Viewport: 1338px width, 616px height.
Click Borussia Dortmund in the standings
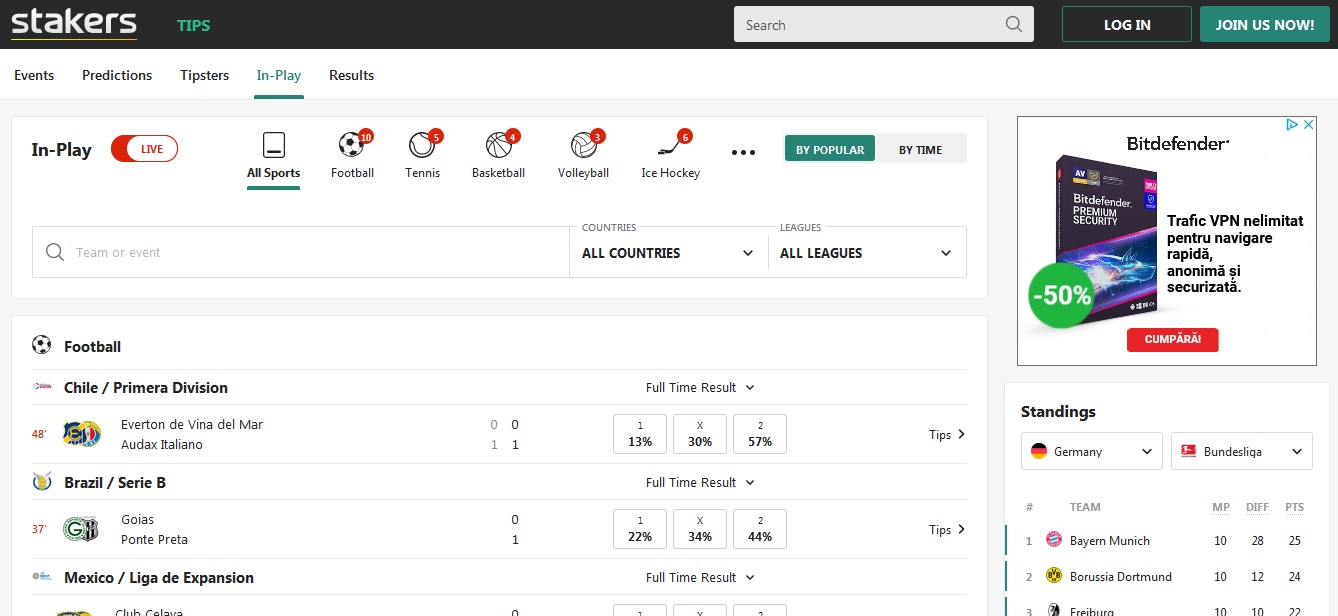[x=1121, y=576]
